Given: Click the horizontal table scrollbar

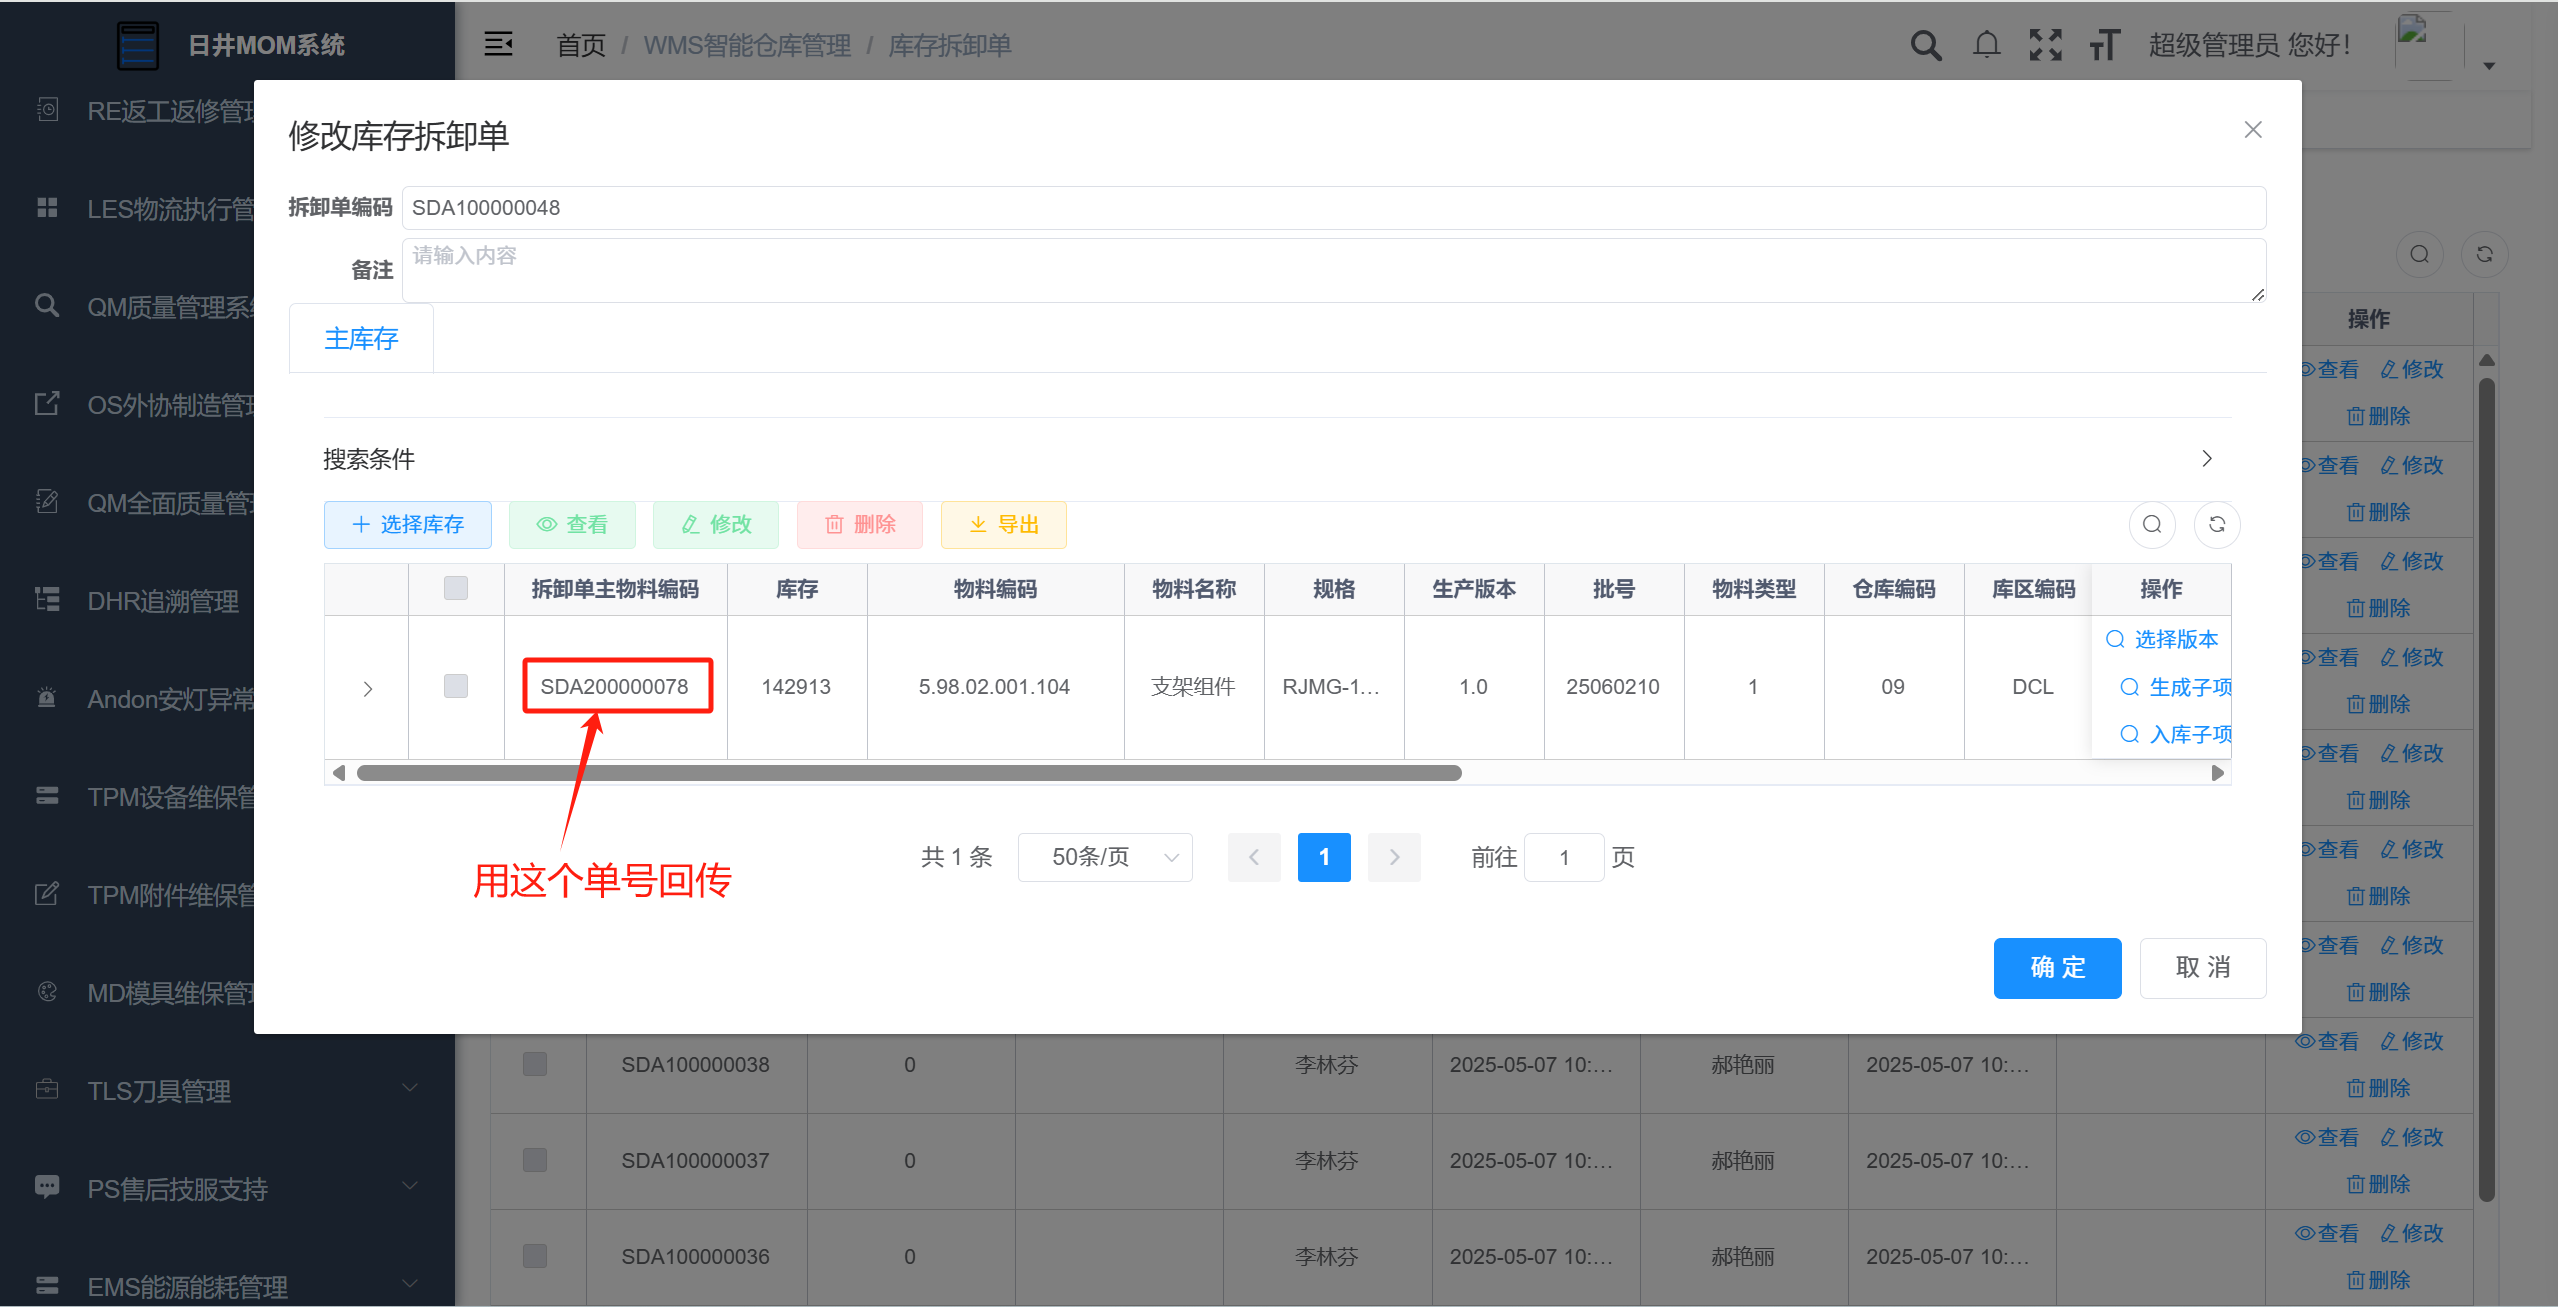Looking at the screenshot, I should (x=909, y=773).
